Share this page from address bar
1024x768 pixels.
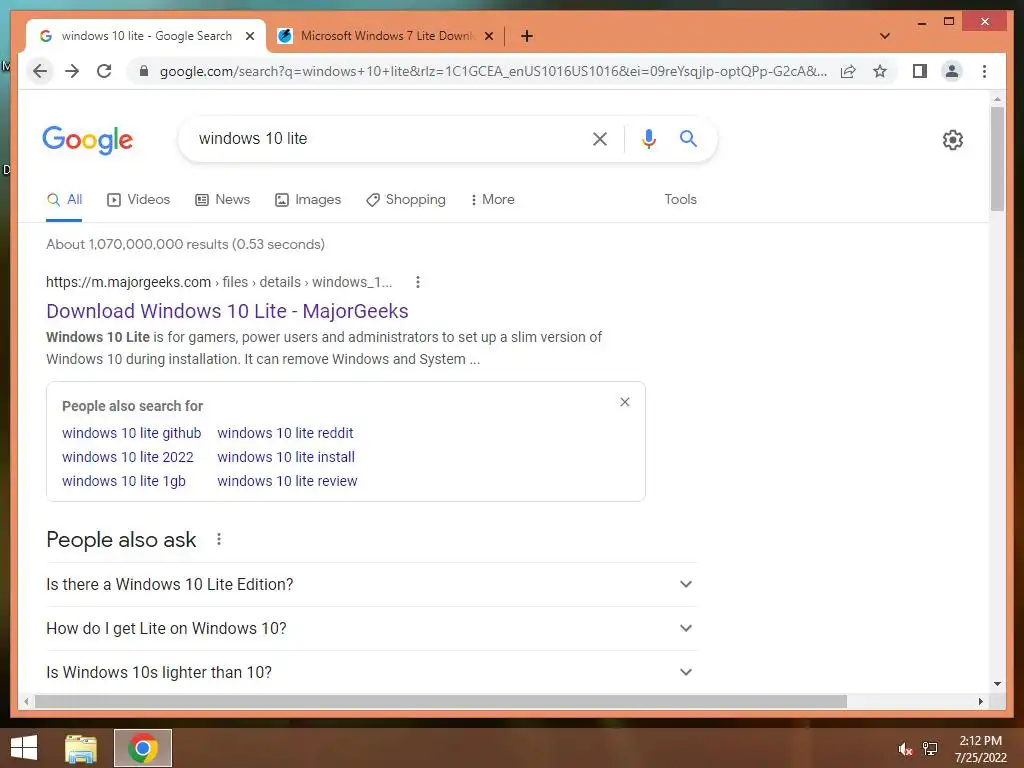coord(848,71)
